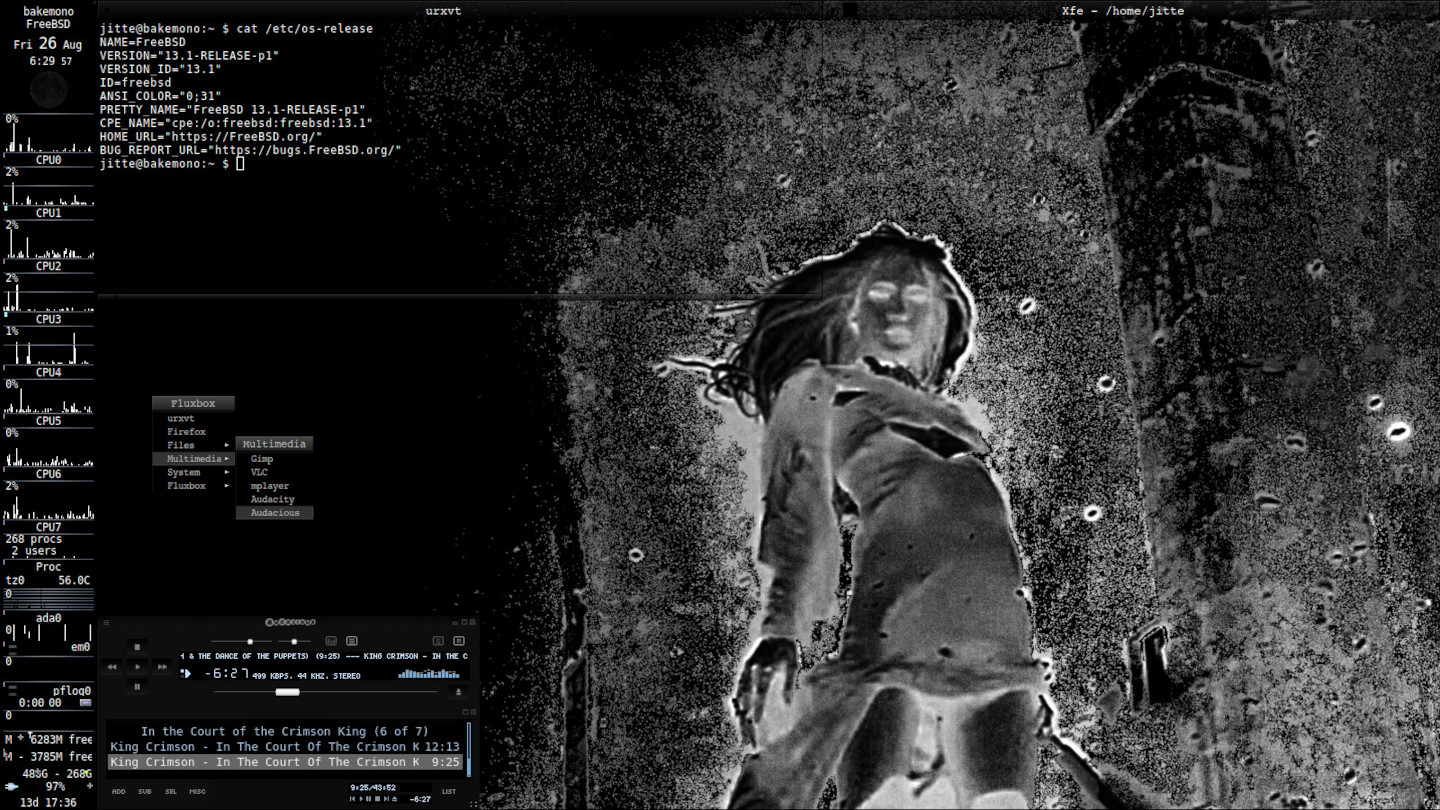
Task: Click mini previous-track icon in playlist footer
Action: pyautogui.click(x=352, y=799)
